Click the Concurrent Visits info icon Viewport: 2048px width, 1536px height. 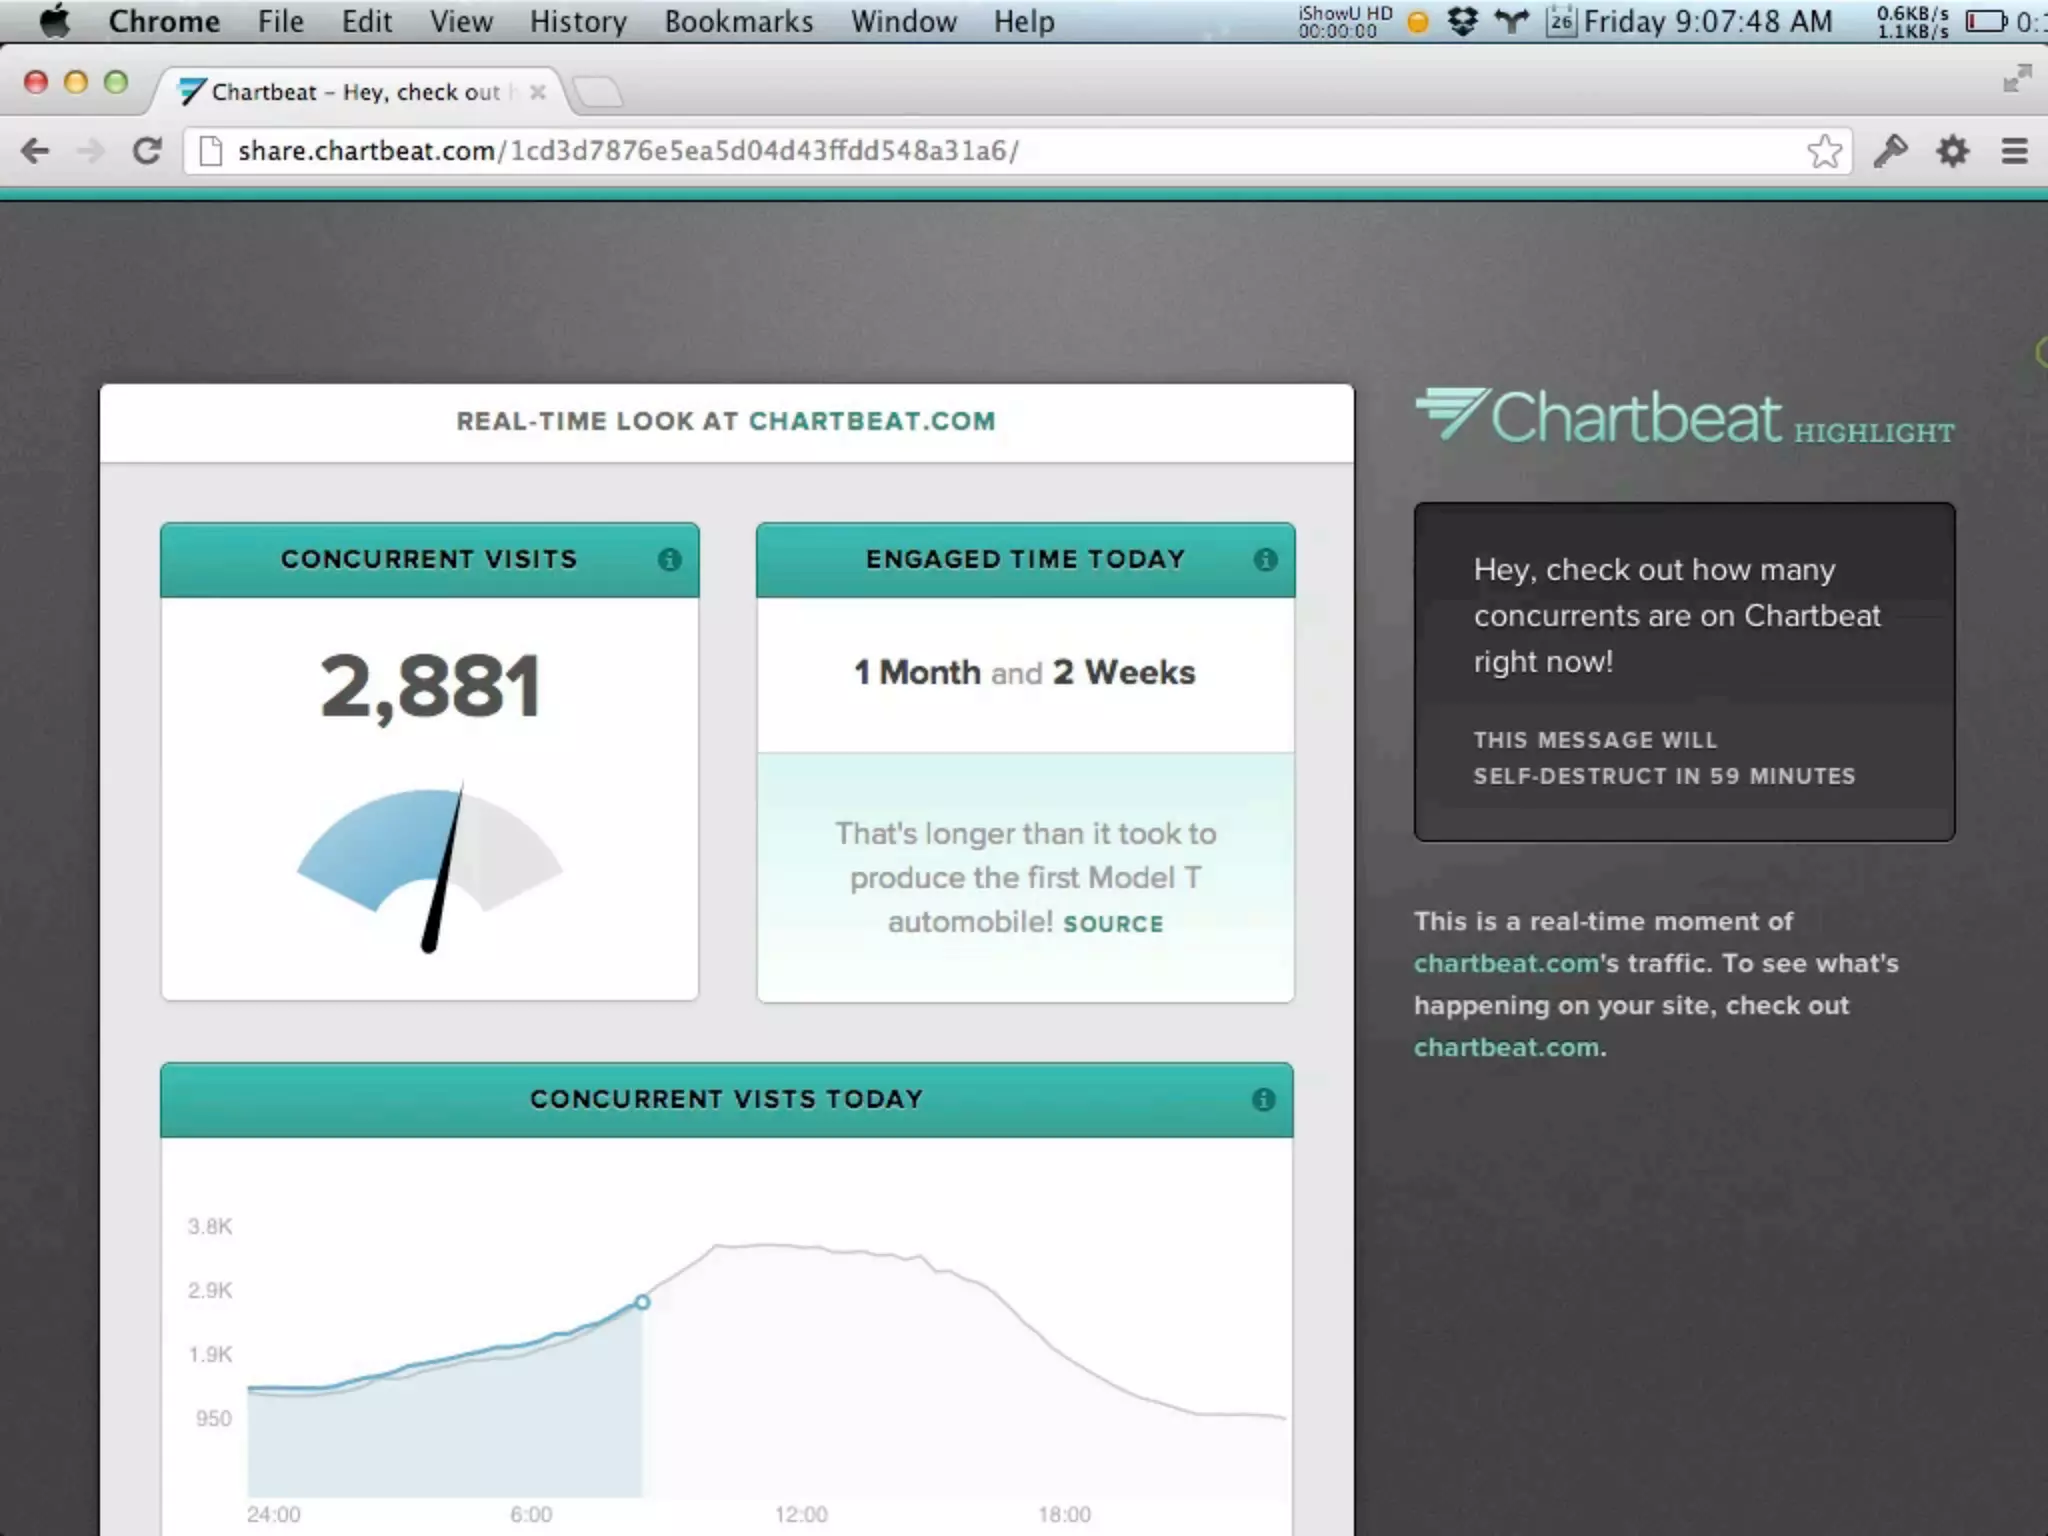(x=669, y=560)
